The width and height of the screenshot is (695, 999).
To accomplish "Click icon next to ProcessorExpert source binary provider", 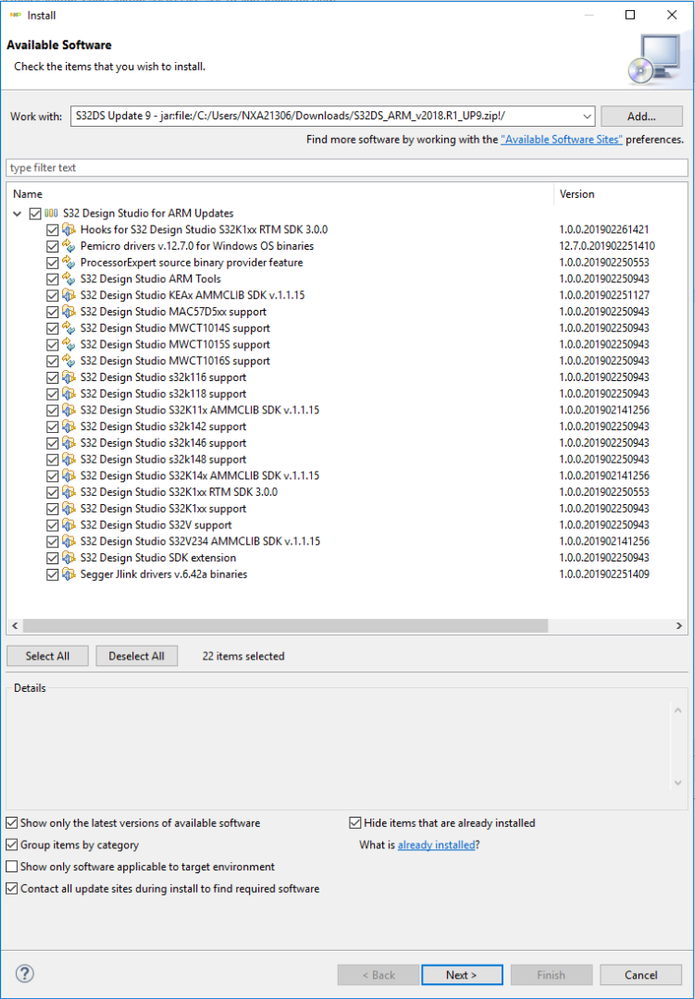I will pos(69,262).
